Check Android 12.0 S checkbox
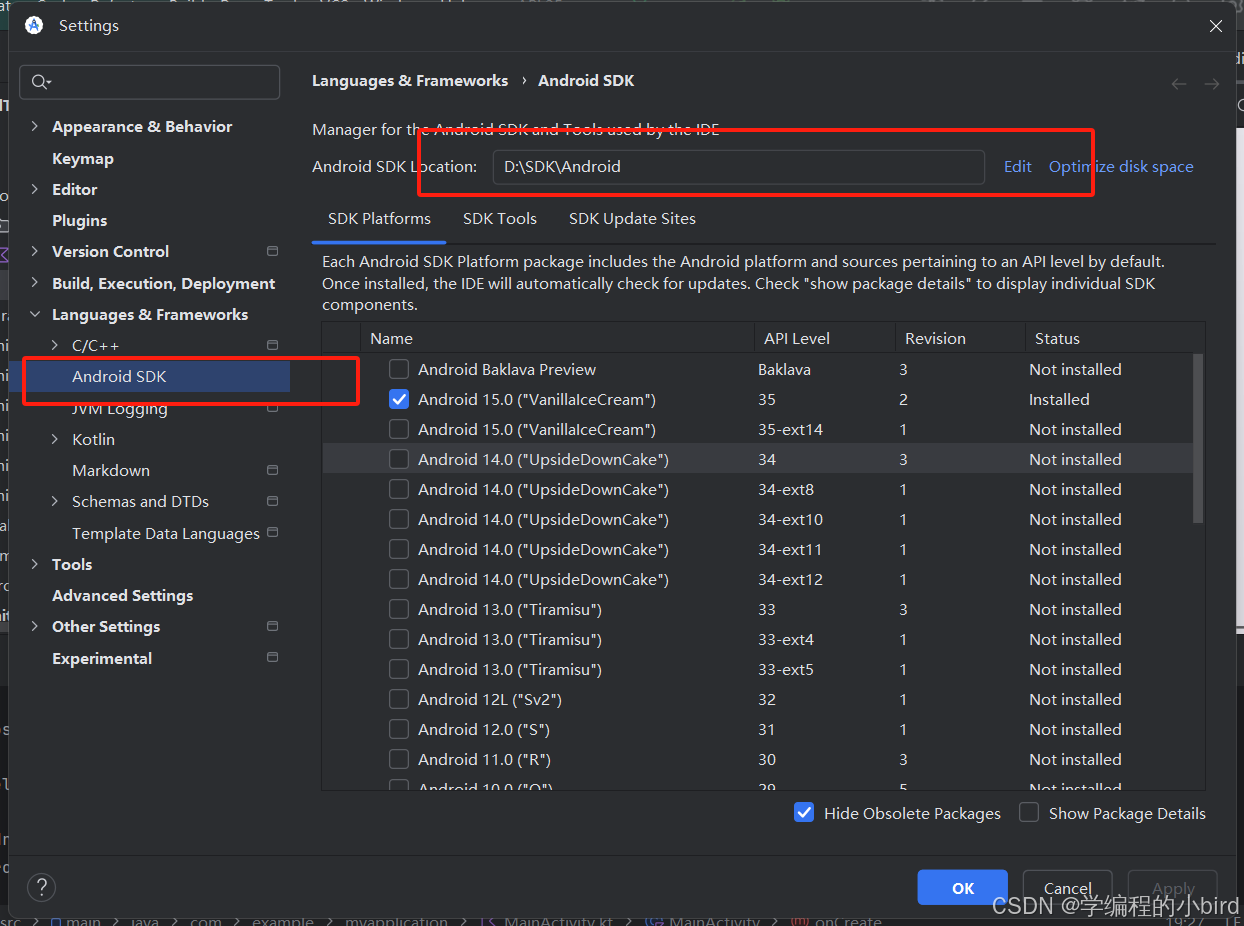This screenshot has width=1244, height=926. coord(399,729)
